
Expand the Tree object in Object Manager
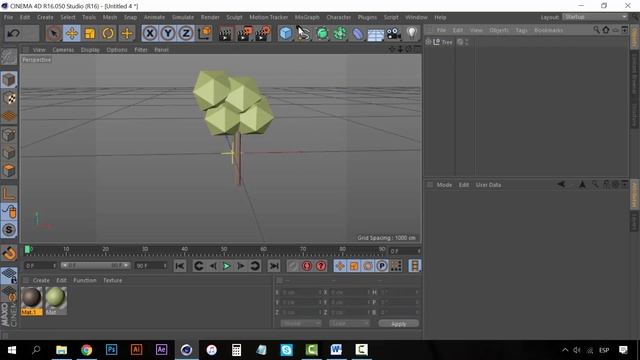428,42
